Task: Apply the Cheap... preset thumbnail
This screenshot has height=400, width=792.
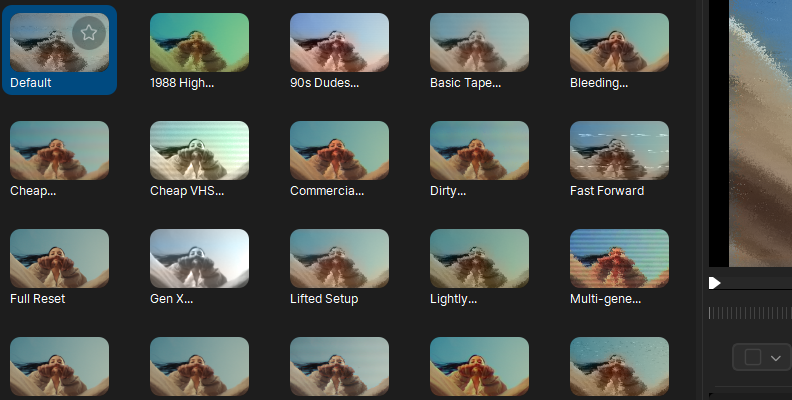Action: click(60, 151)
